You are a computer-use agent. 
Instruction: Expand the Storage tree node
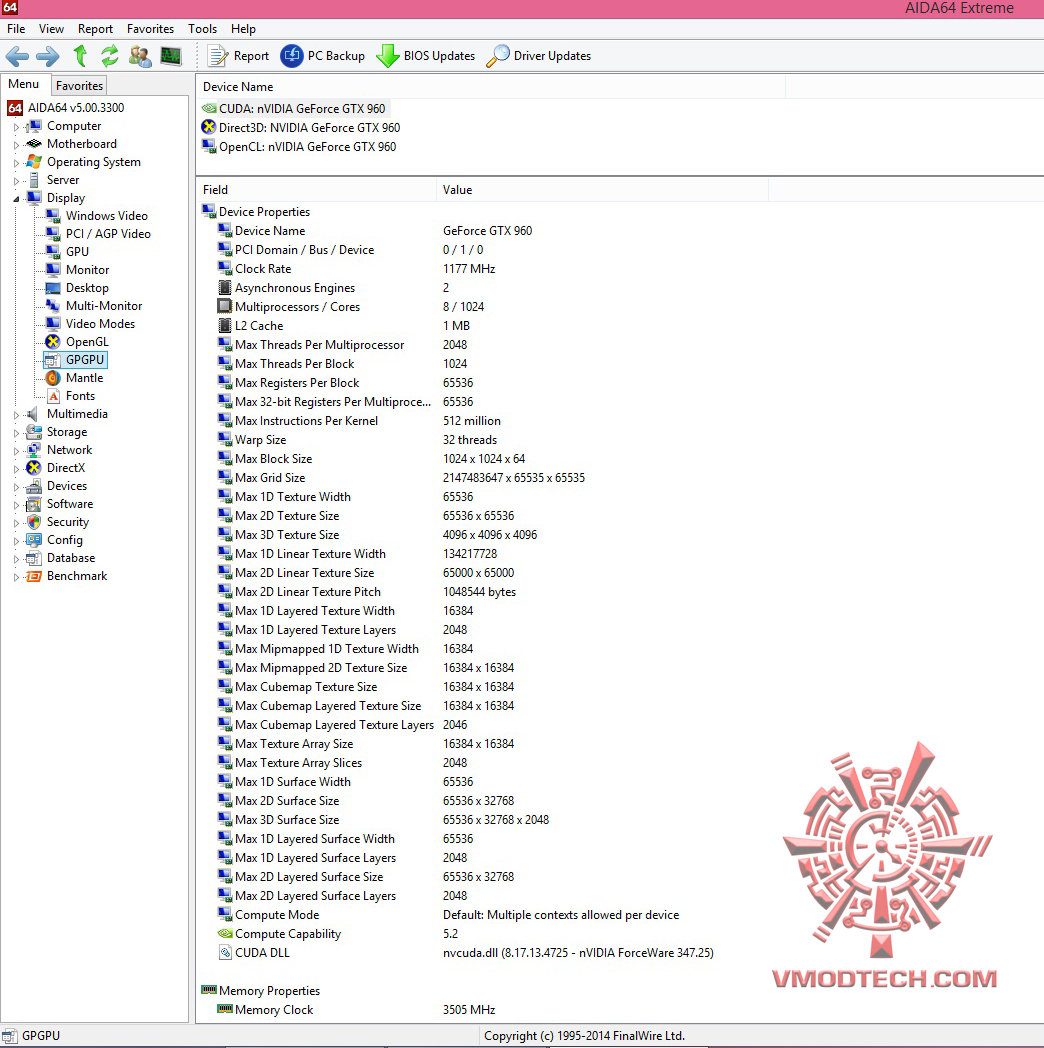click(x=17, y=432)
